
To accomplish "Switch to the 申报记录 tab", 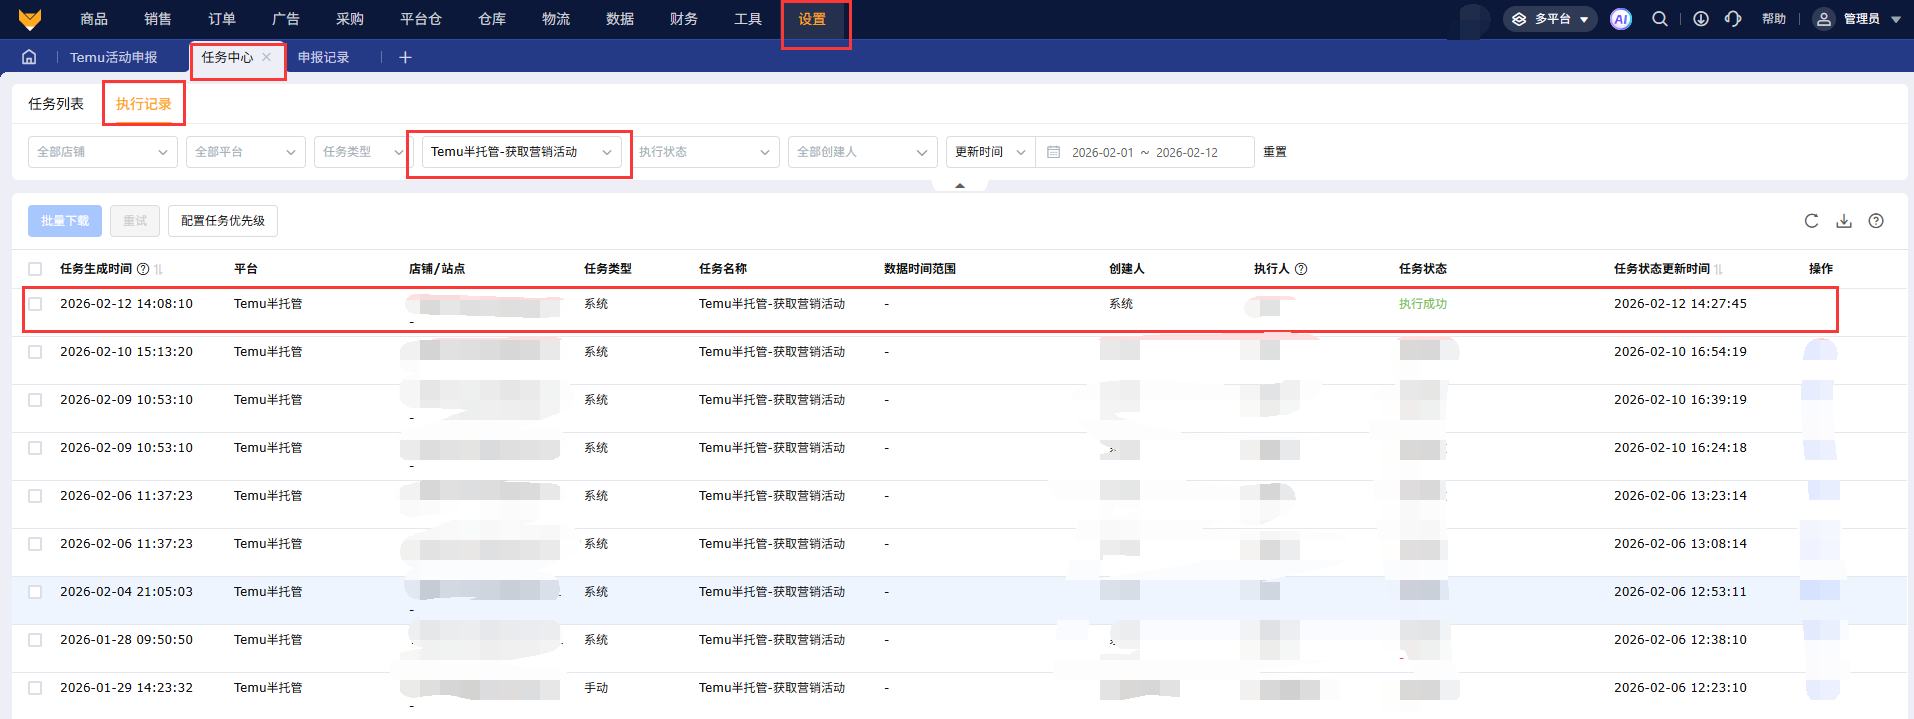I will point(324,57).
